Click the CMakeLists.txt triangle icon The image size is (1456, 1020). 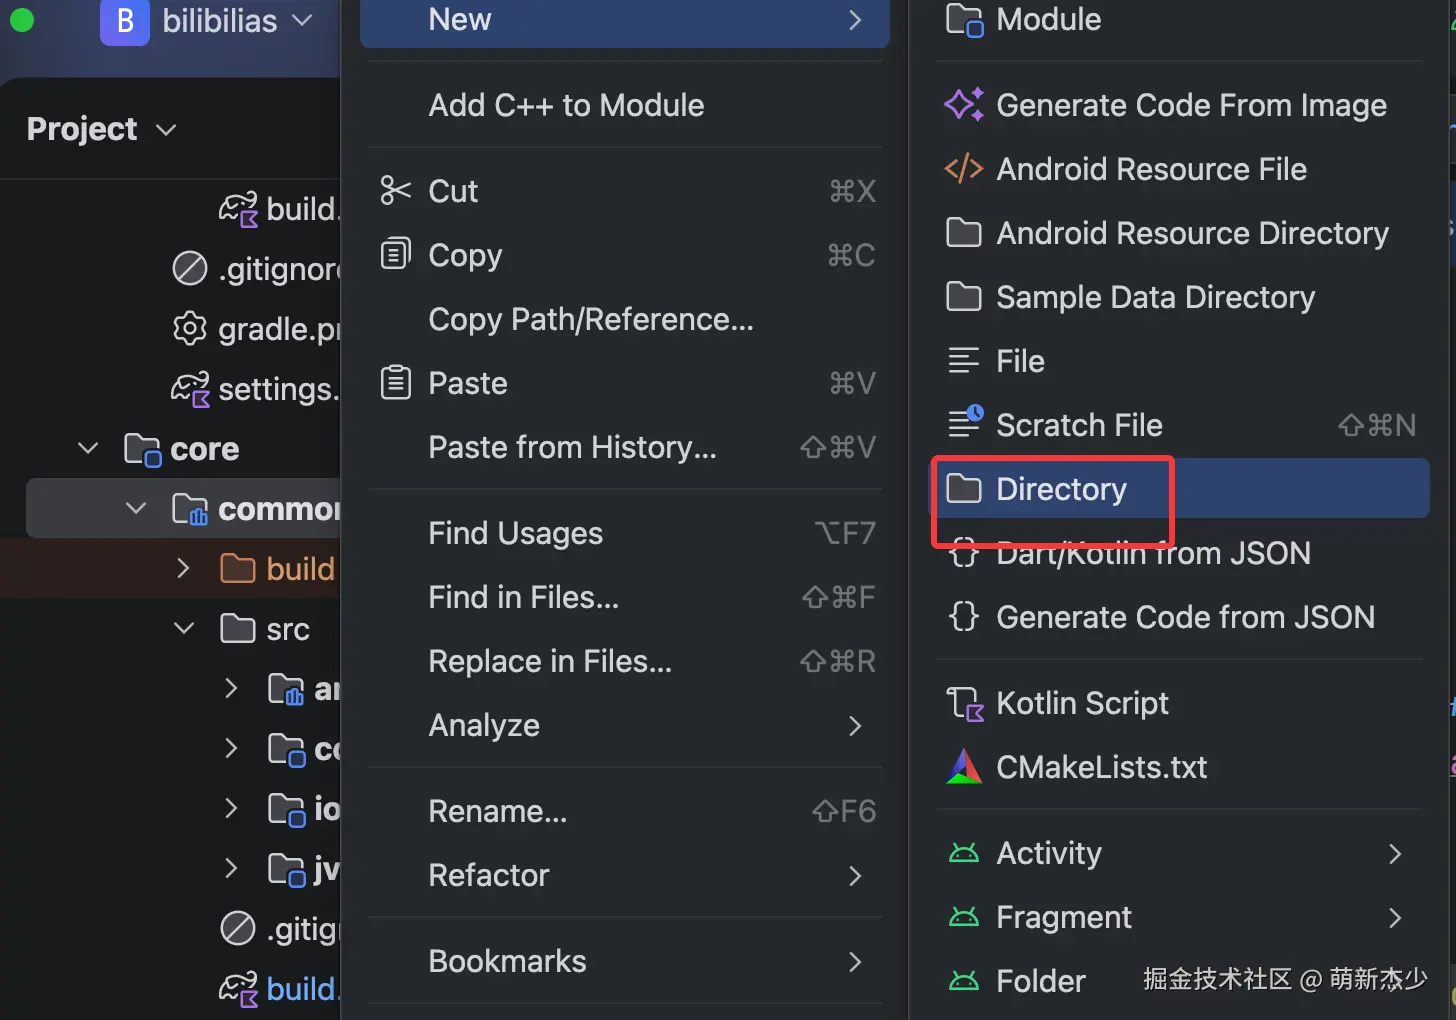[x=964, y=767]
